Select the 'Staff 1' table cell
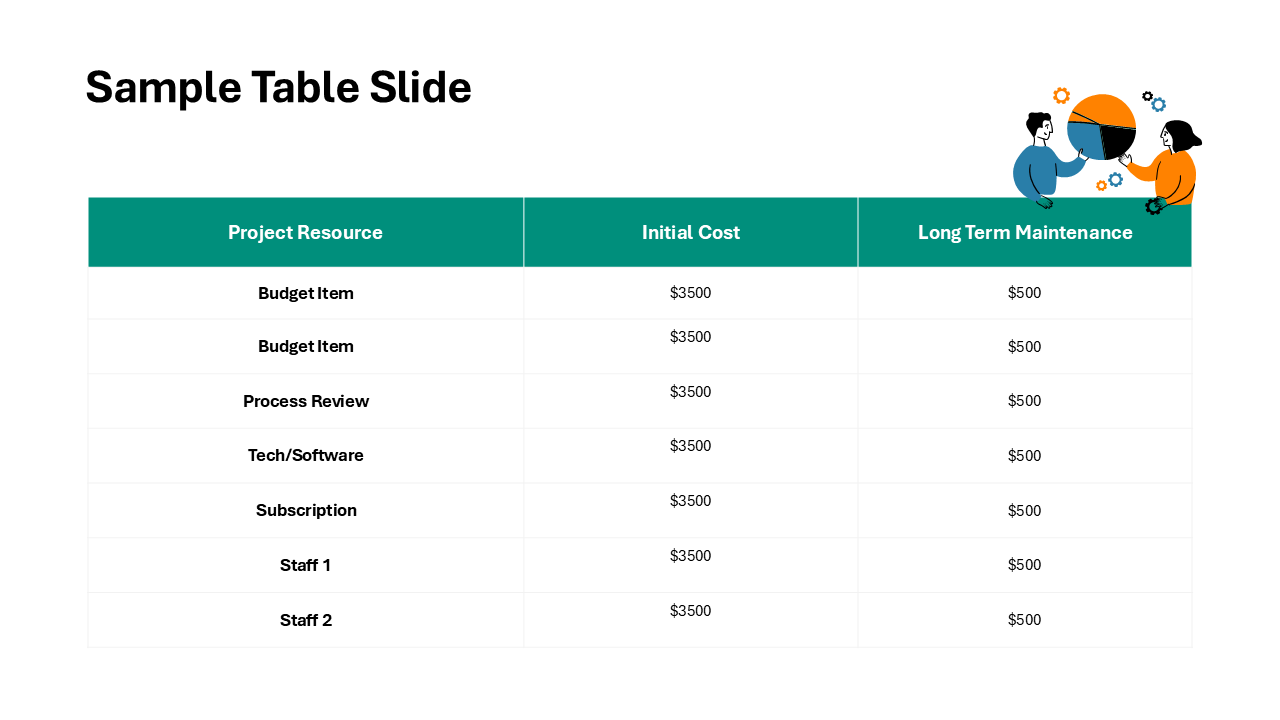Viewport: 1280px width, 720px height. (x=306, y=565)
